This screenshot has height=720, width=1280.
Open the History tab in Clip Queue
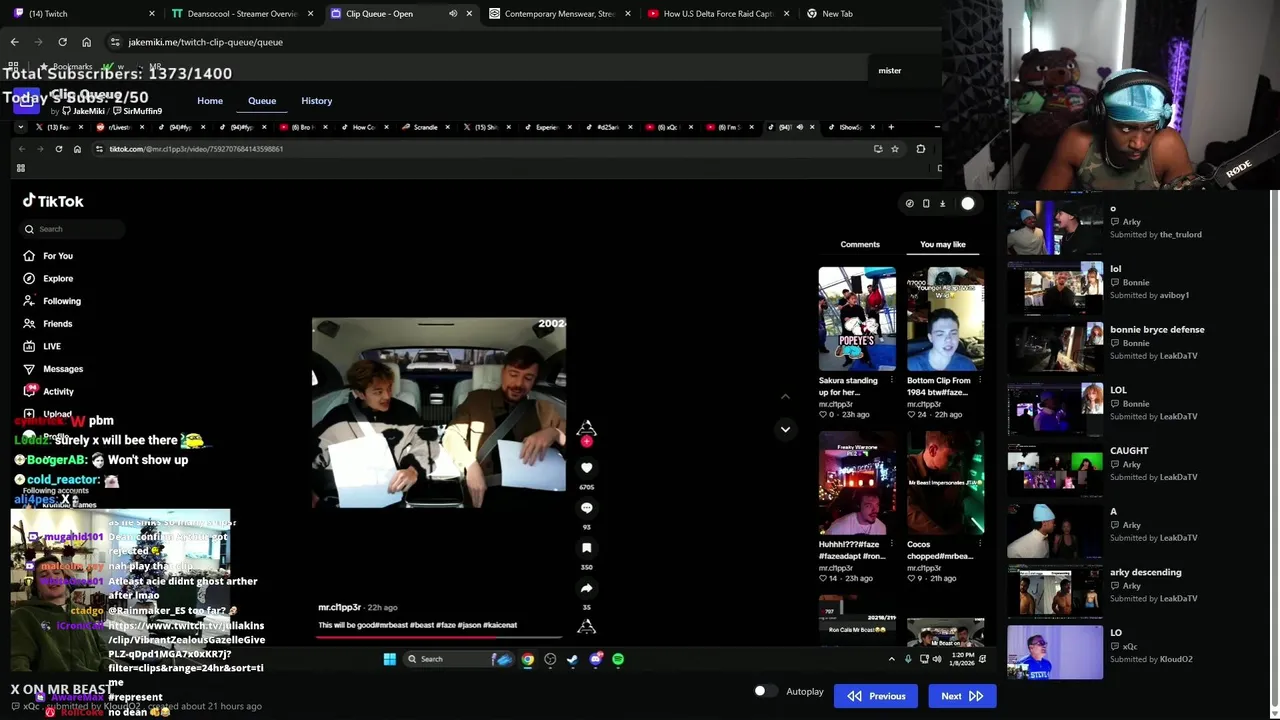[317, 101]
